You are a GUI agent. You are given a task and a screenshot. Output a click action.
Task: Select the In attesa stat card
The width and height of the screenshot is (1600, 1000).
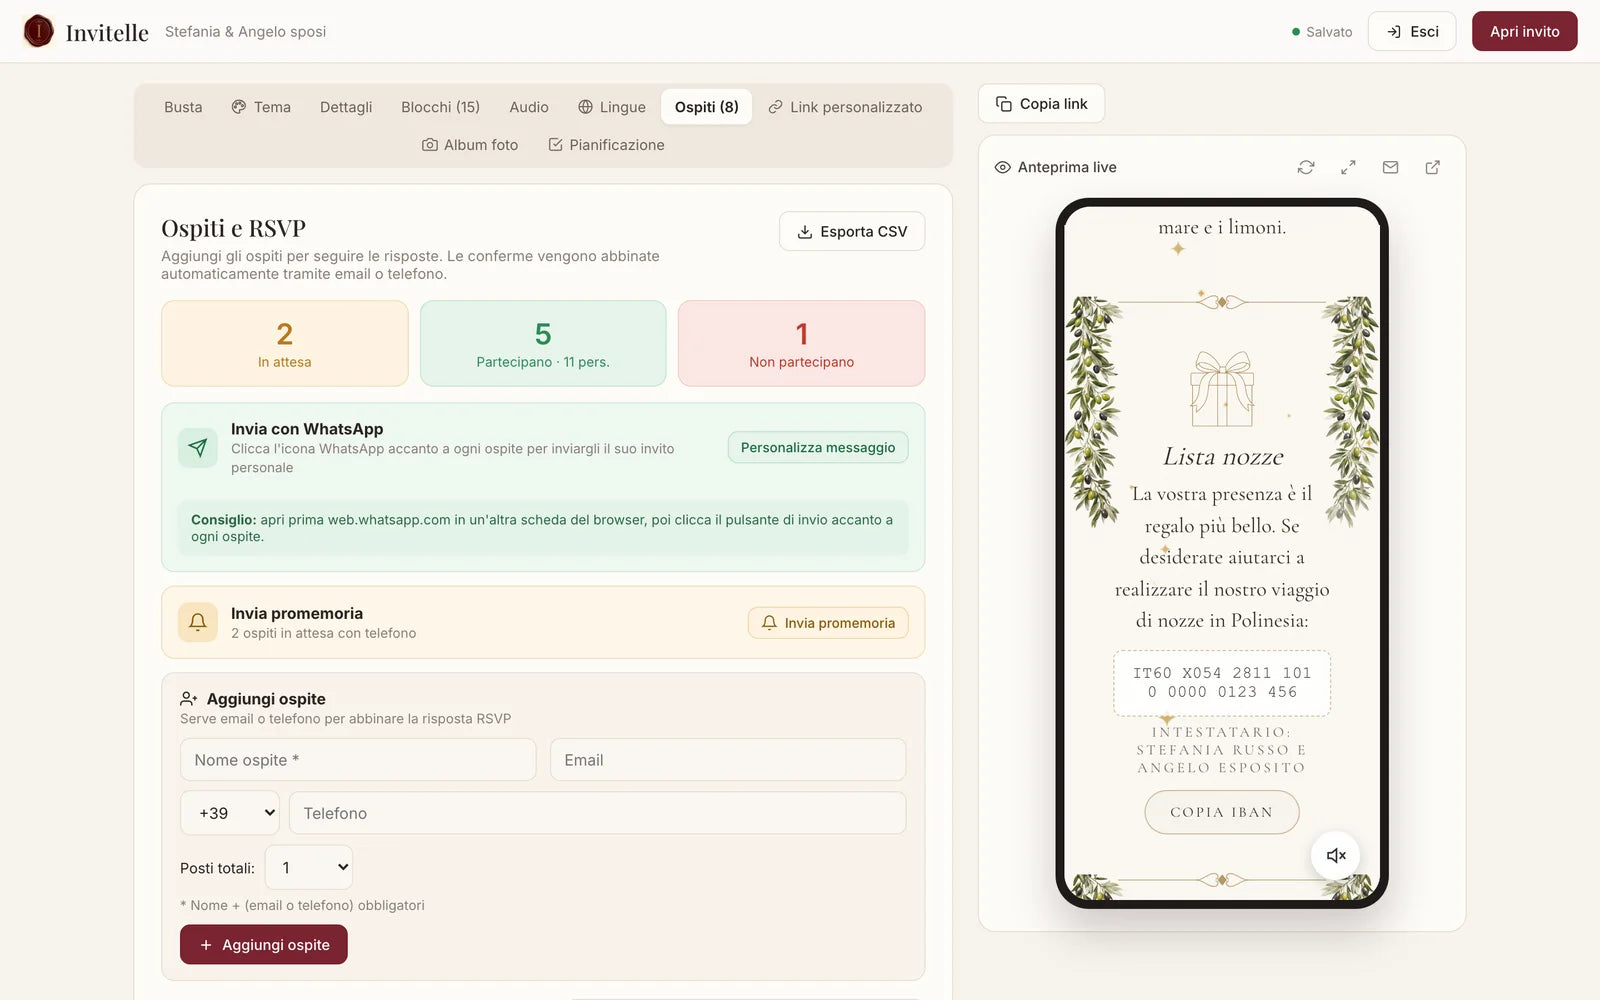click(x=285, y=343)
